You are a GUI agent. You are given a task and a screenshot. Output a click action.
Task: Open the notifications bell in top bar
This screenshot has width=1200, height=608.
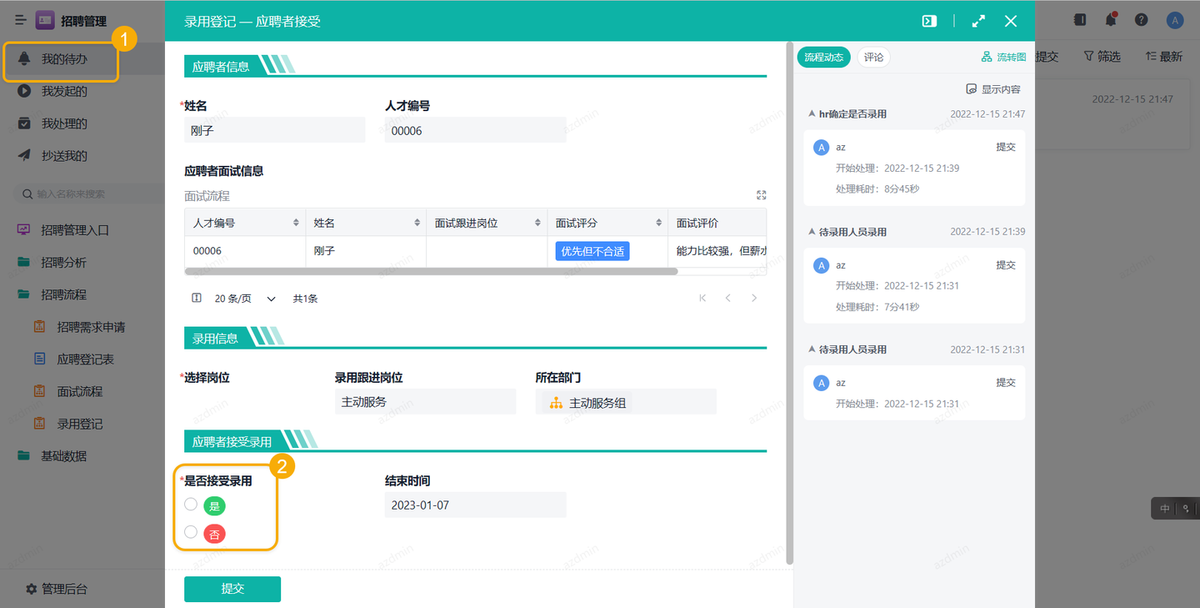pos(1110,19)
